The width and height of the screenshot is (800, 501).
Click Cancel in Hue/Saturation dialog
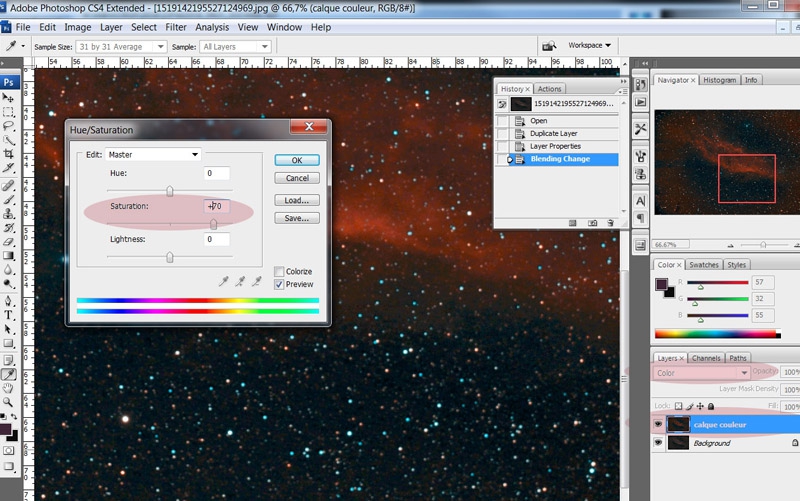coord(297,178)
